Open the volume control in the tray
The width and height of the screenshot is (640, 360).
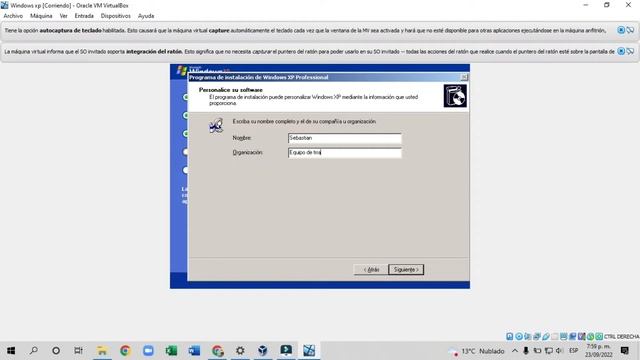560,351
